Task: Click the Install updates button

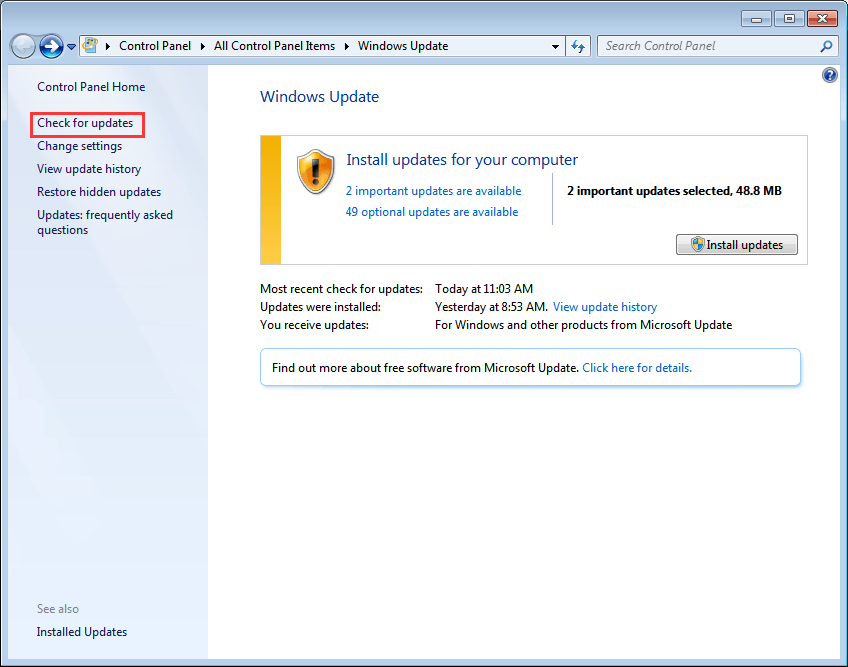Action: pyautogui.click(x=737, y=244)
